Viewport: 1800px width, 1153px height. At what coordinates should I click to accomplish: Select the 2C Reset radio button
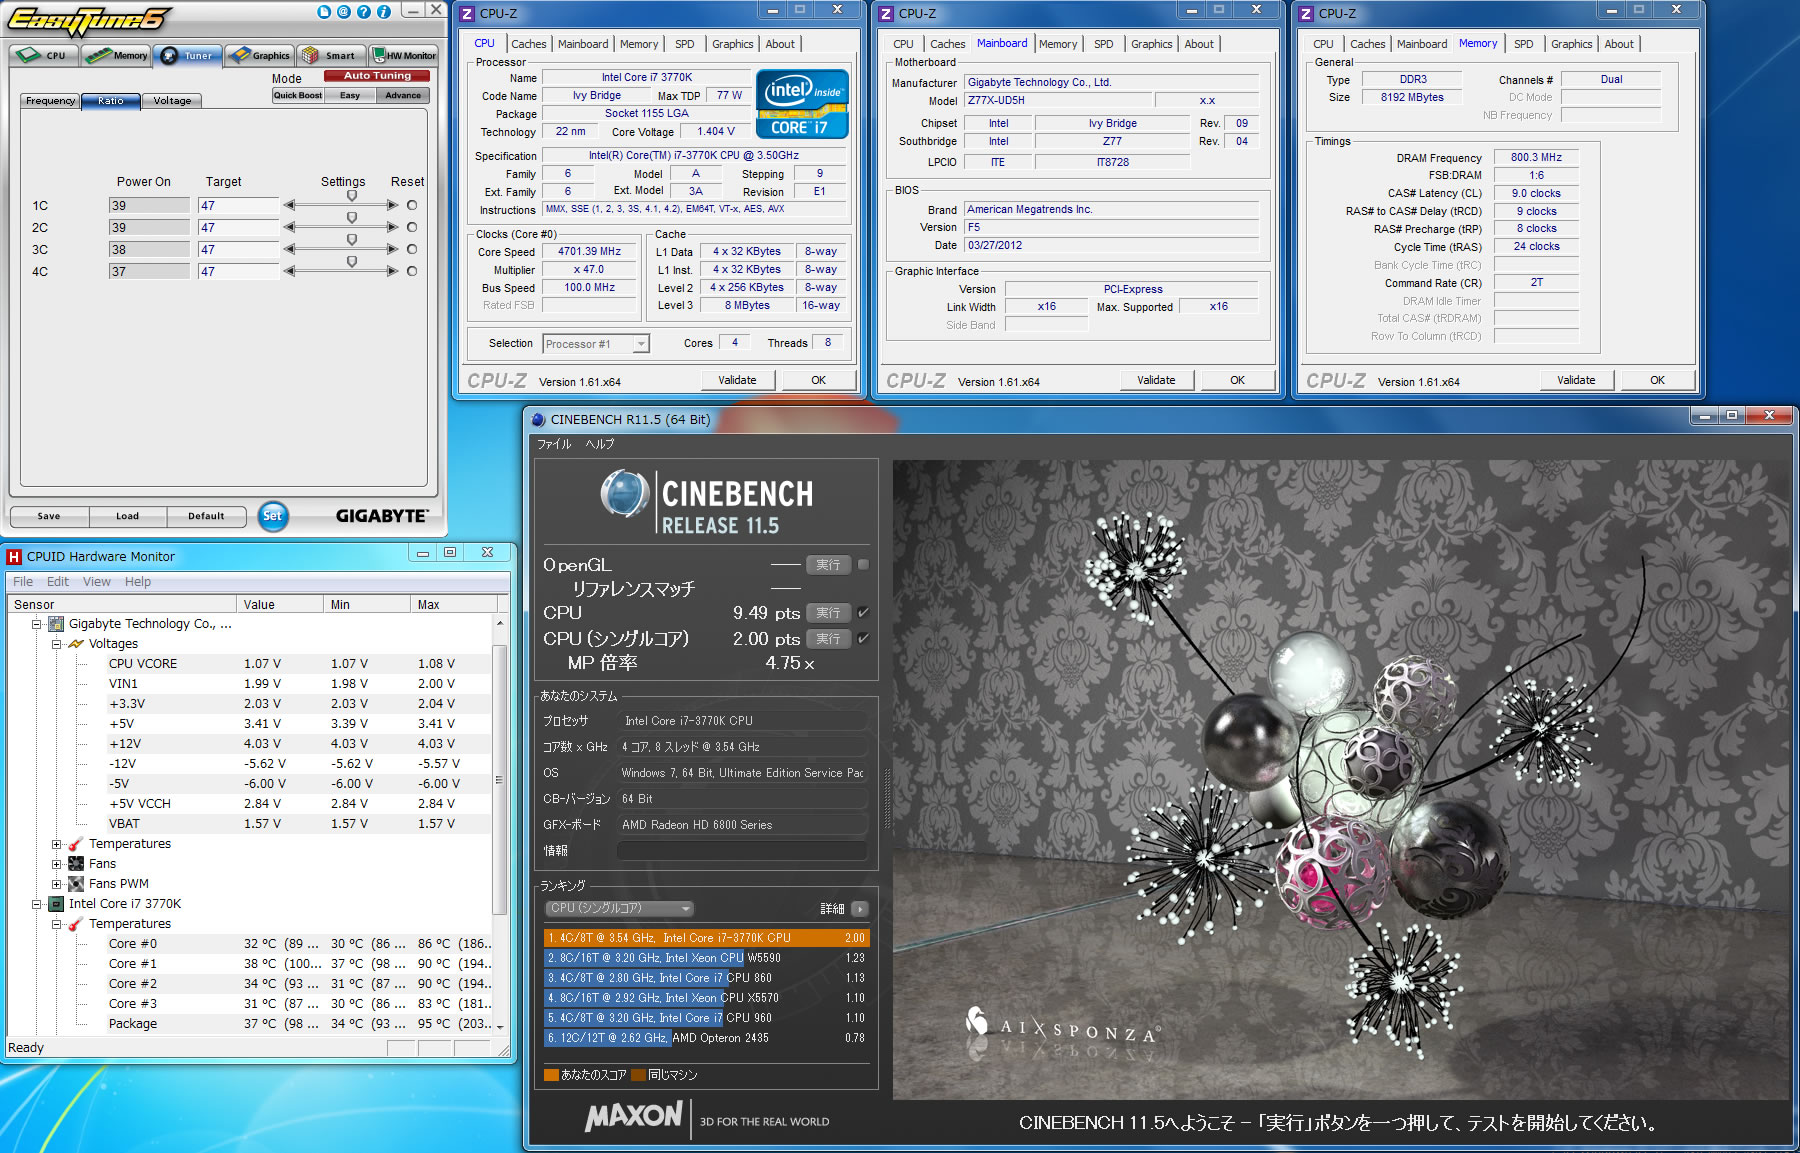pyautogui.click(x=412, y=227)
